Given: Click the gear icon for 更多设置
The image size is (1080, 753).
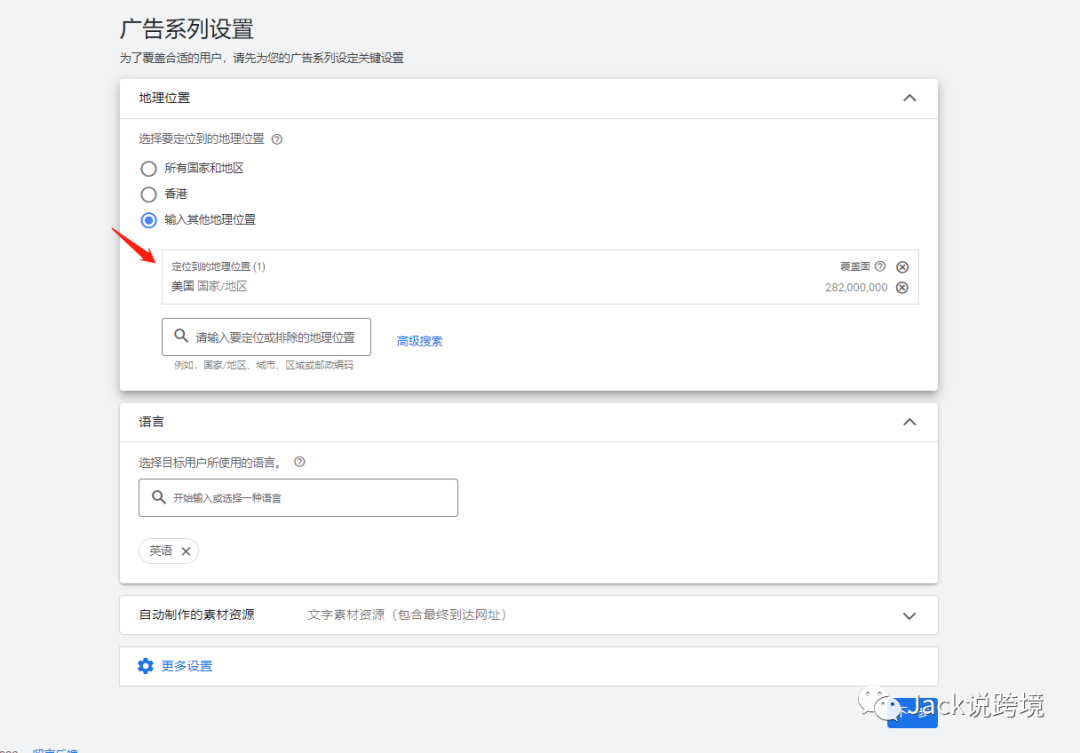Looking at the screenshot, I should pyautogui.click(x=145, y=666).
